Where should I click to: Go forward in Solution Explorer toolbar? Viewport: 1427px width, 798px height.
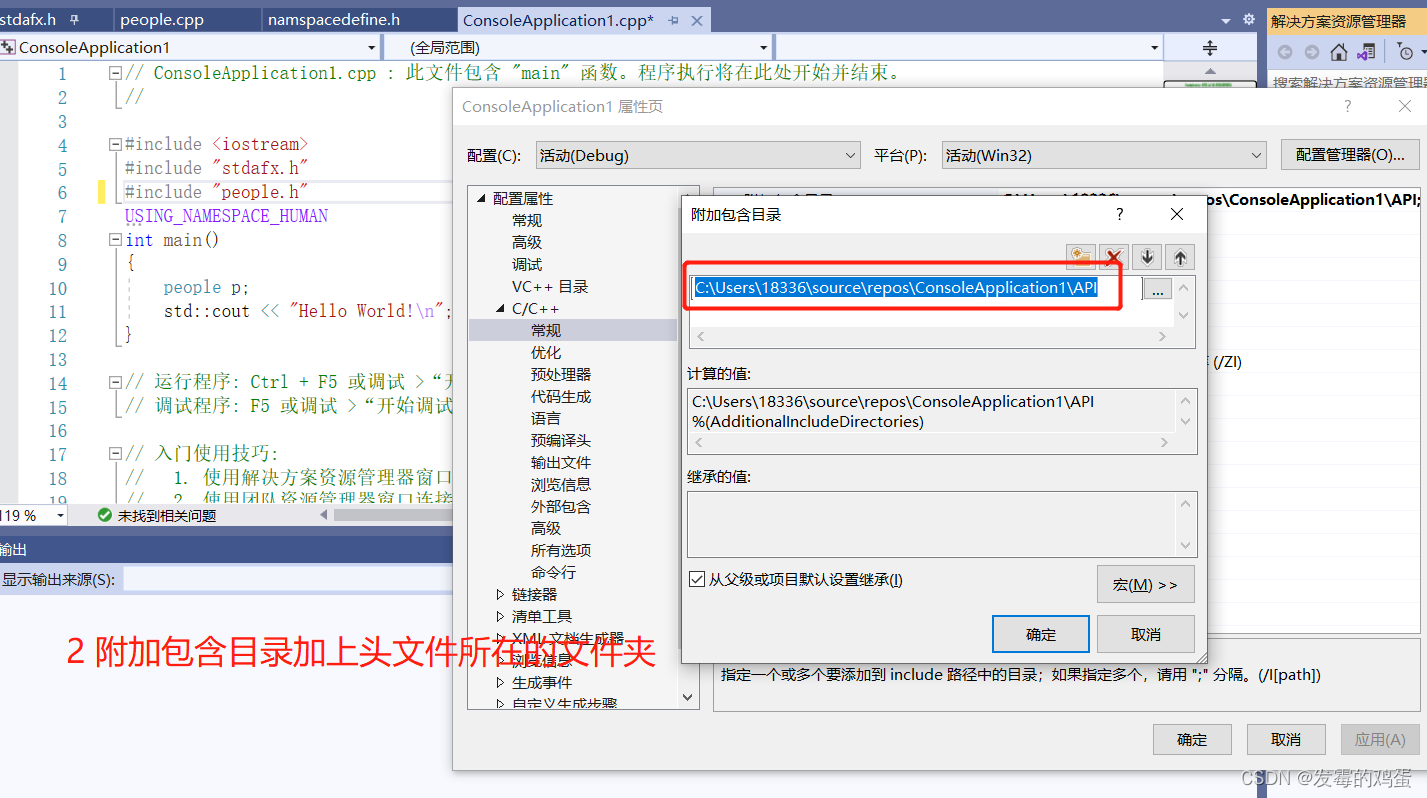pos(1312,52)
